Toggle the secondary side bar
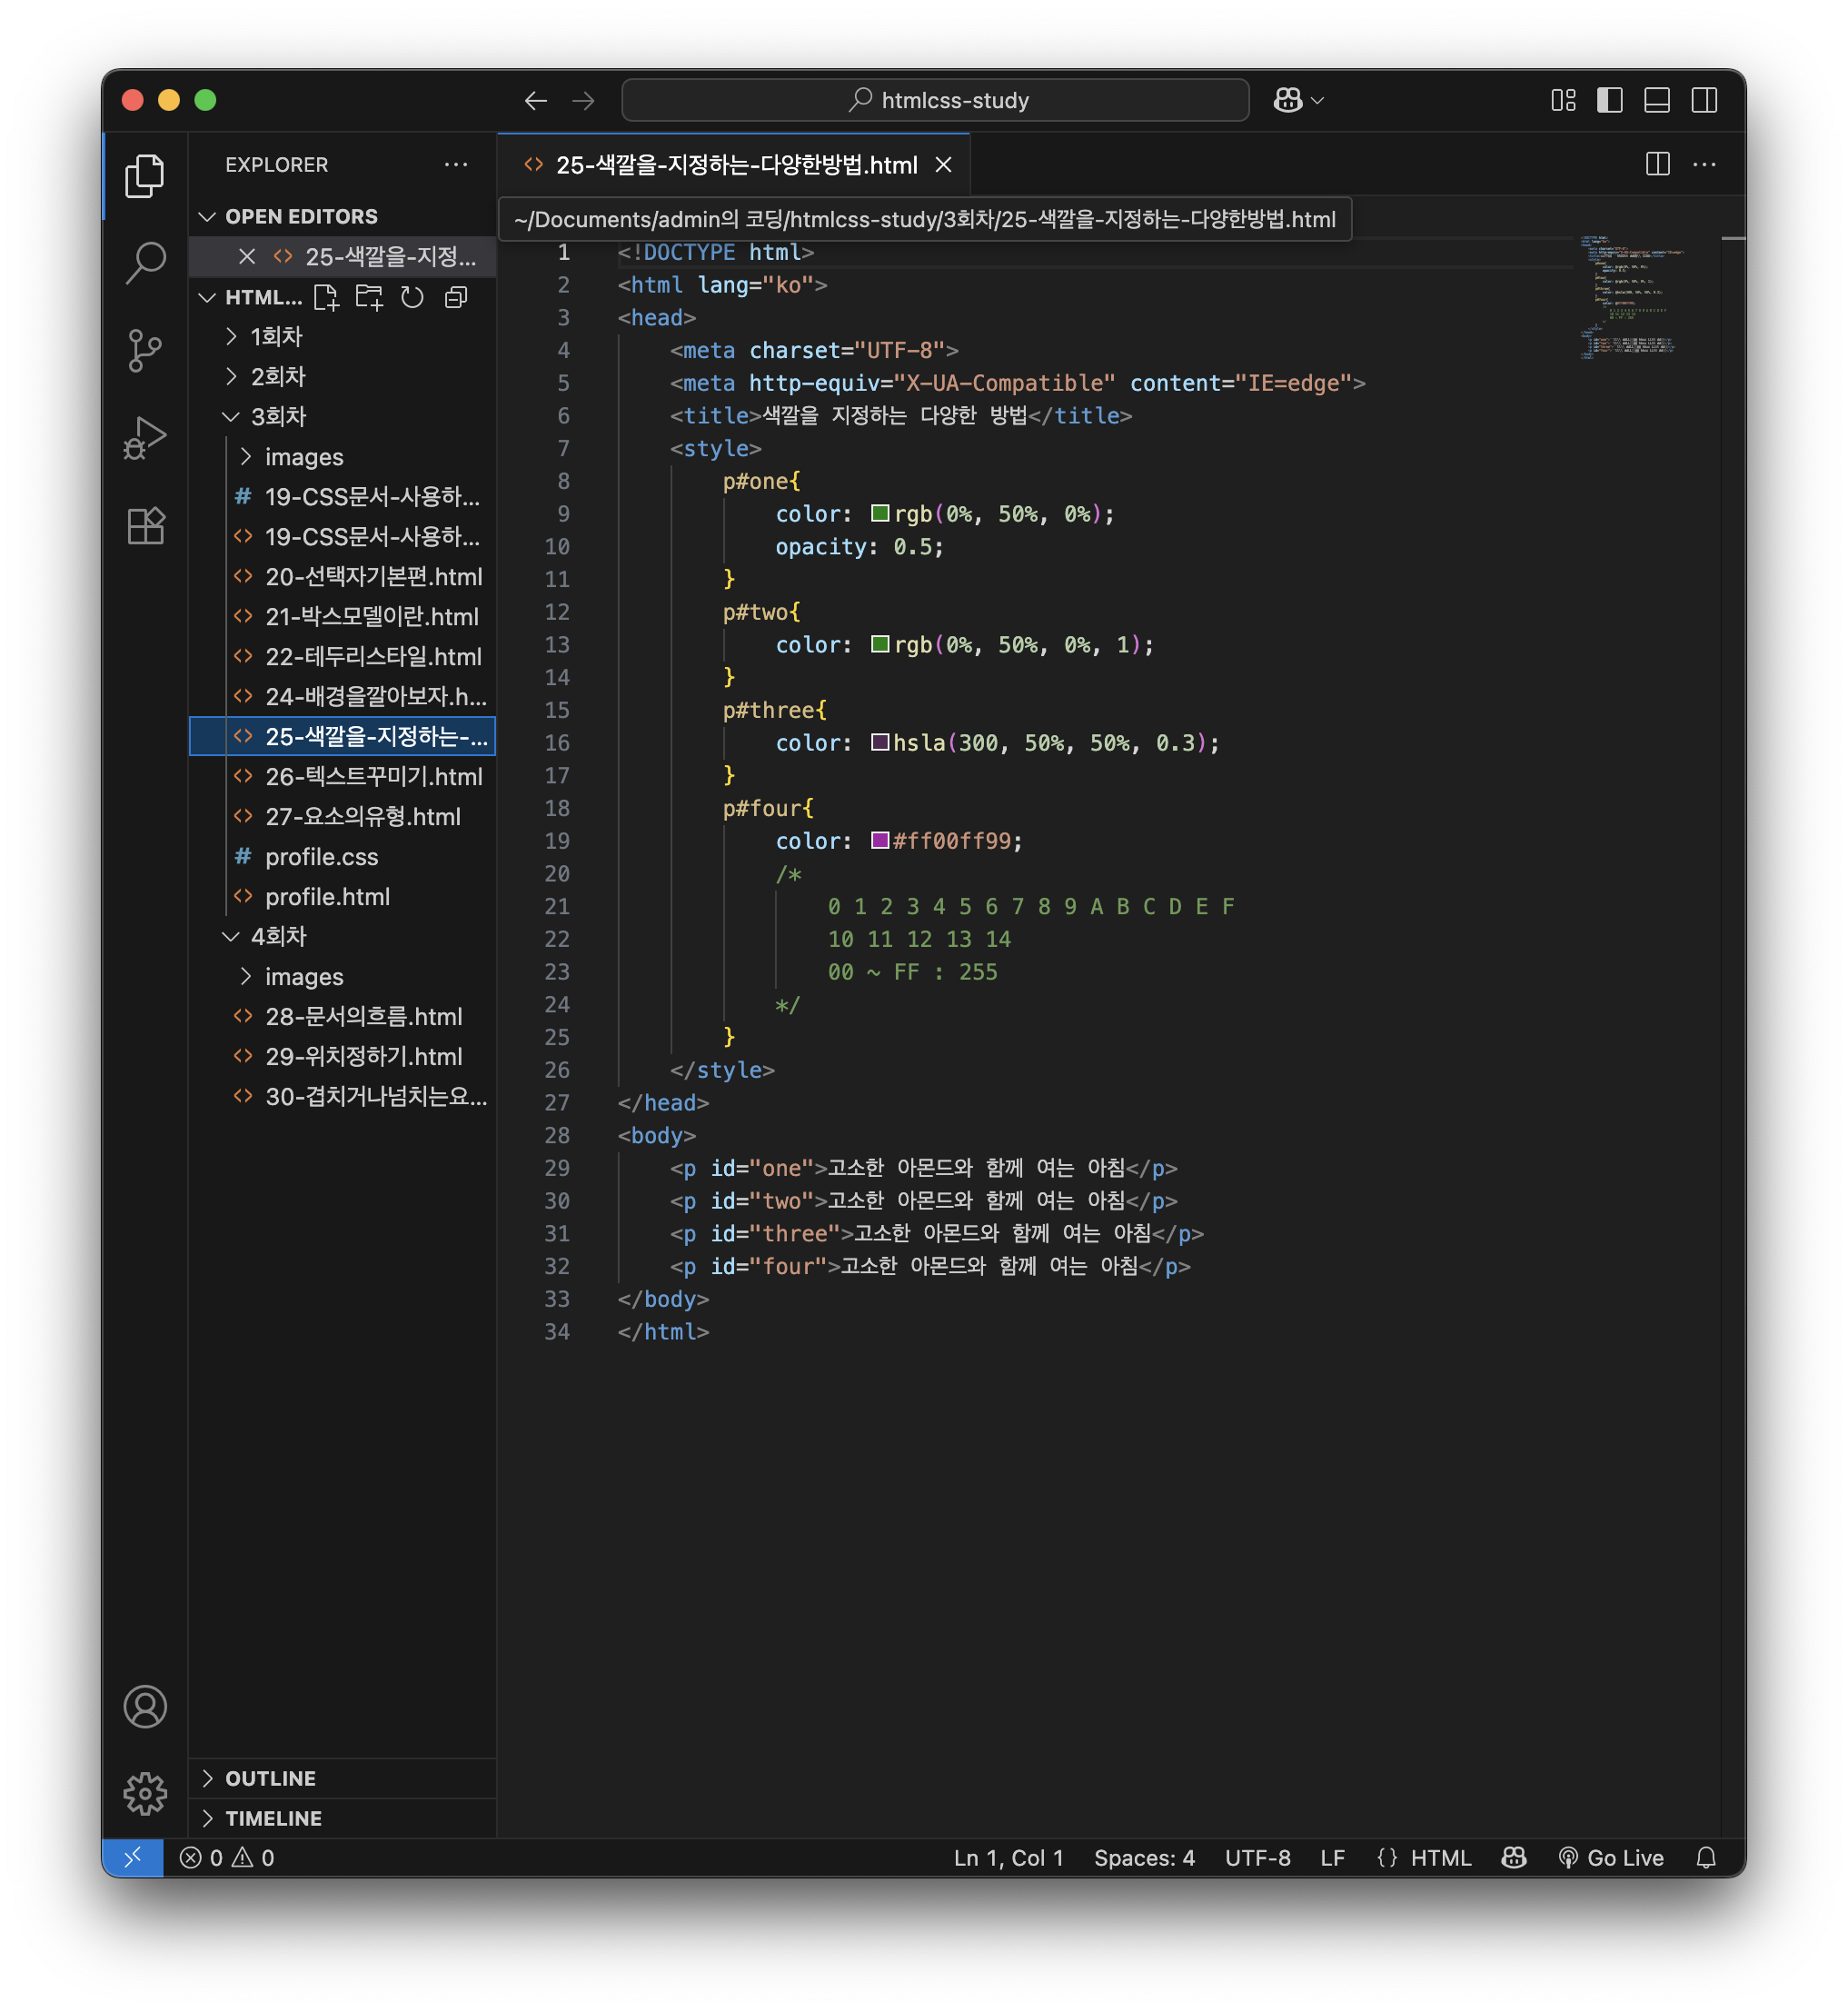The image size is (1848, 2012). (1704, 100)
